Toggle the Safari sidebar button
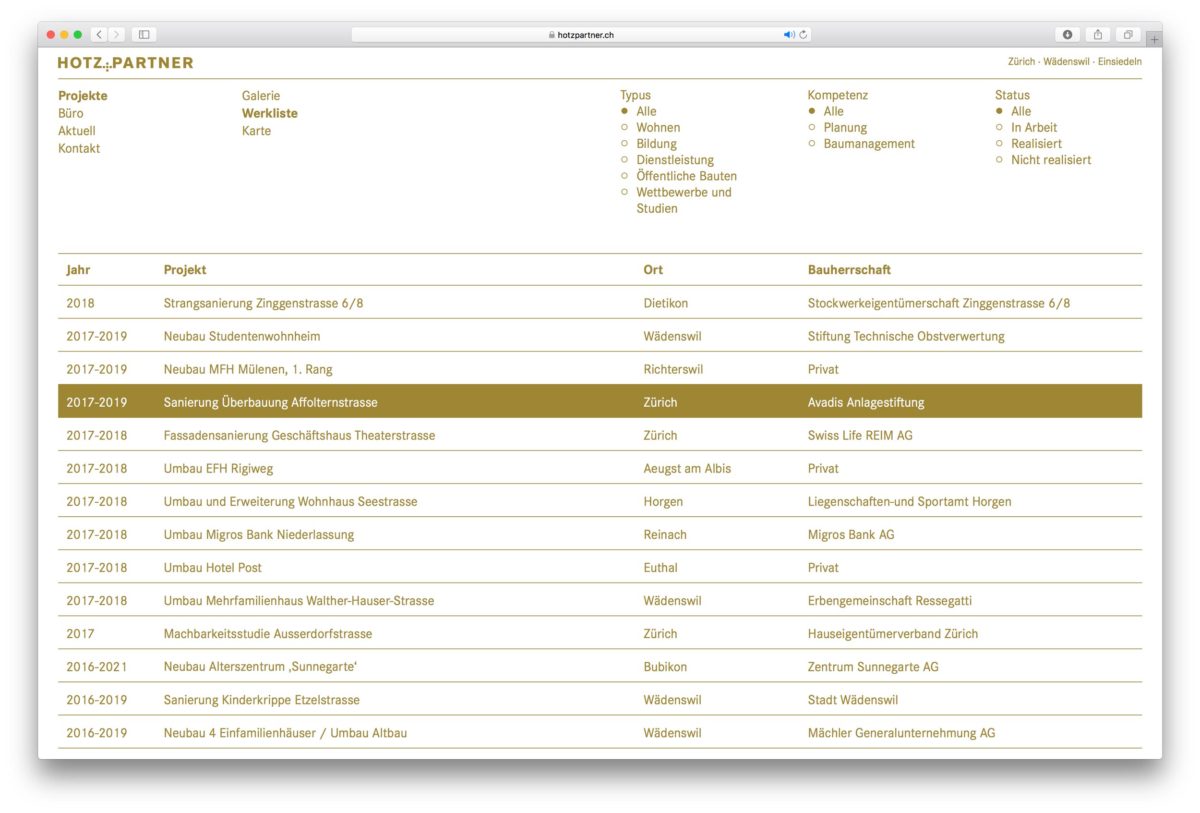This screenshot has height=813, width=1200. 144,35
